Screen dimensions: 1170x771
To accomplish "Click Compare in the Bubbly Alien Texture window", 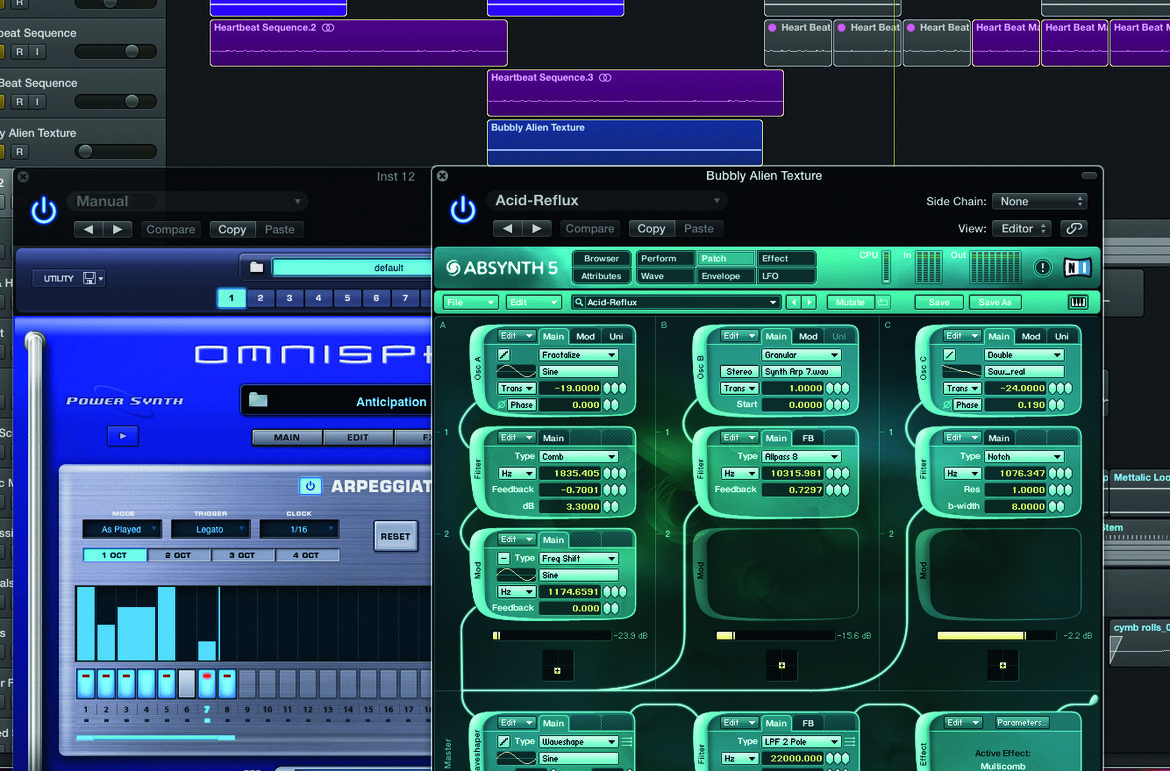I will 589,228.
